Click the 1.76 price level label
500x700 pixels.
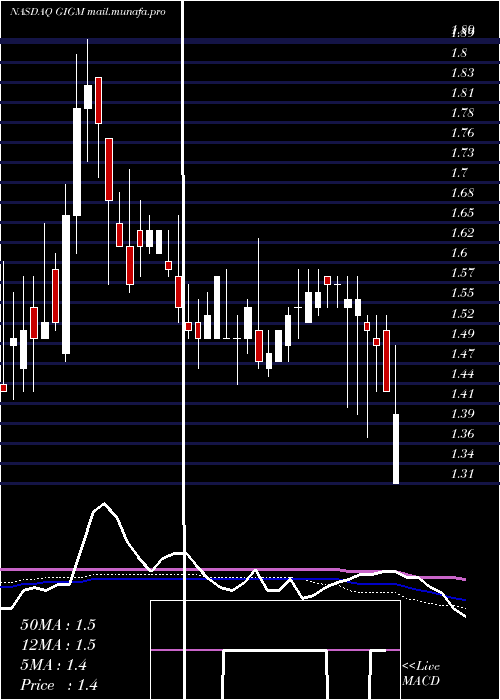click(x=462, y=133)
